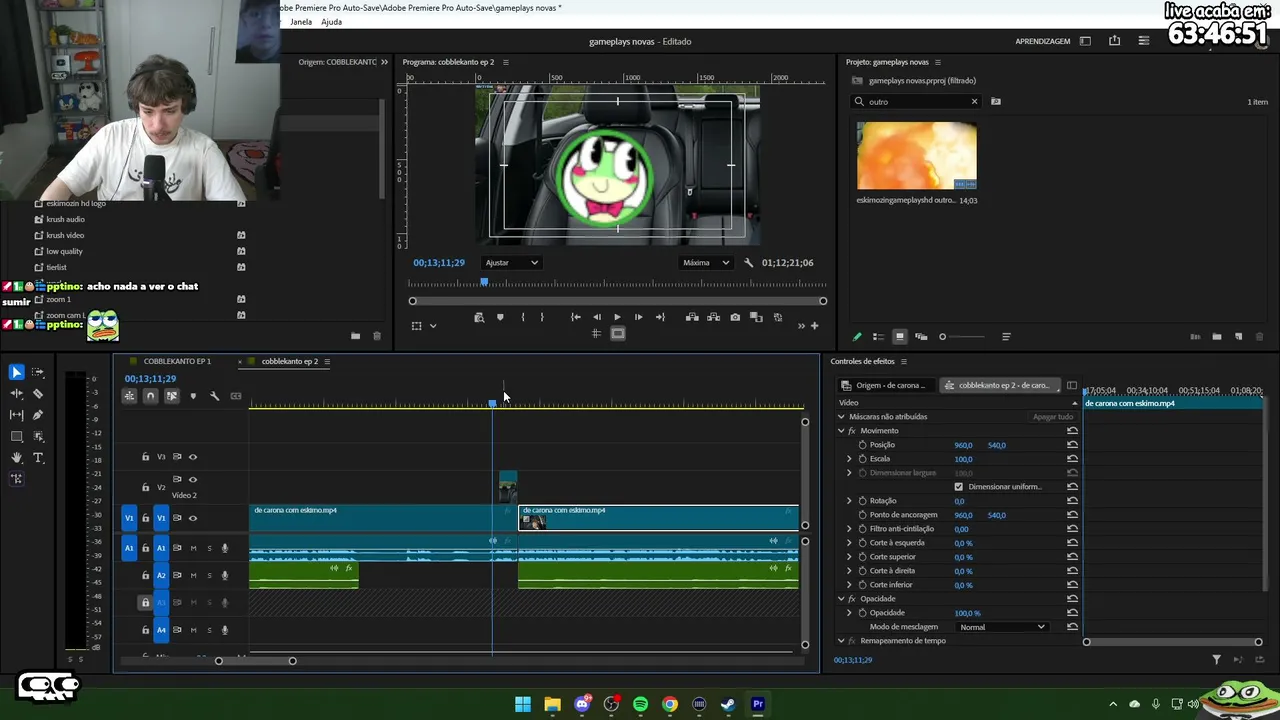
Task: Play the Program monitor preview
Action: click(x=617, y=317)
